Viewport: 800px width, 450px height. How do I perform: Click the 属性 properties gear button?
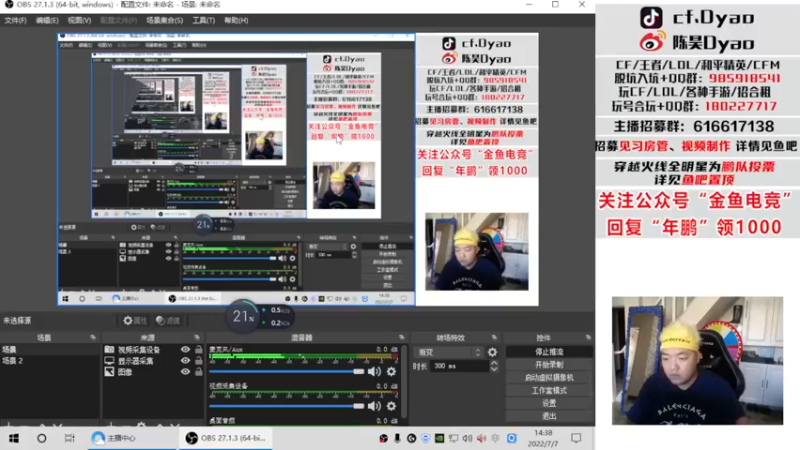coord(135,320)
